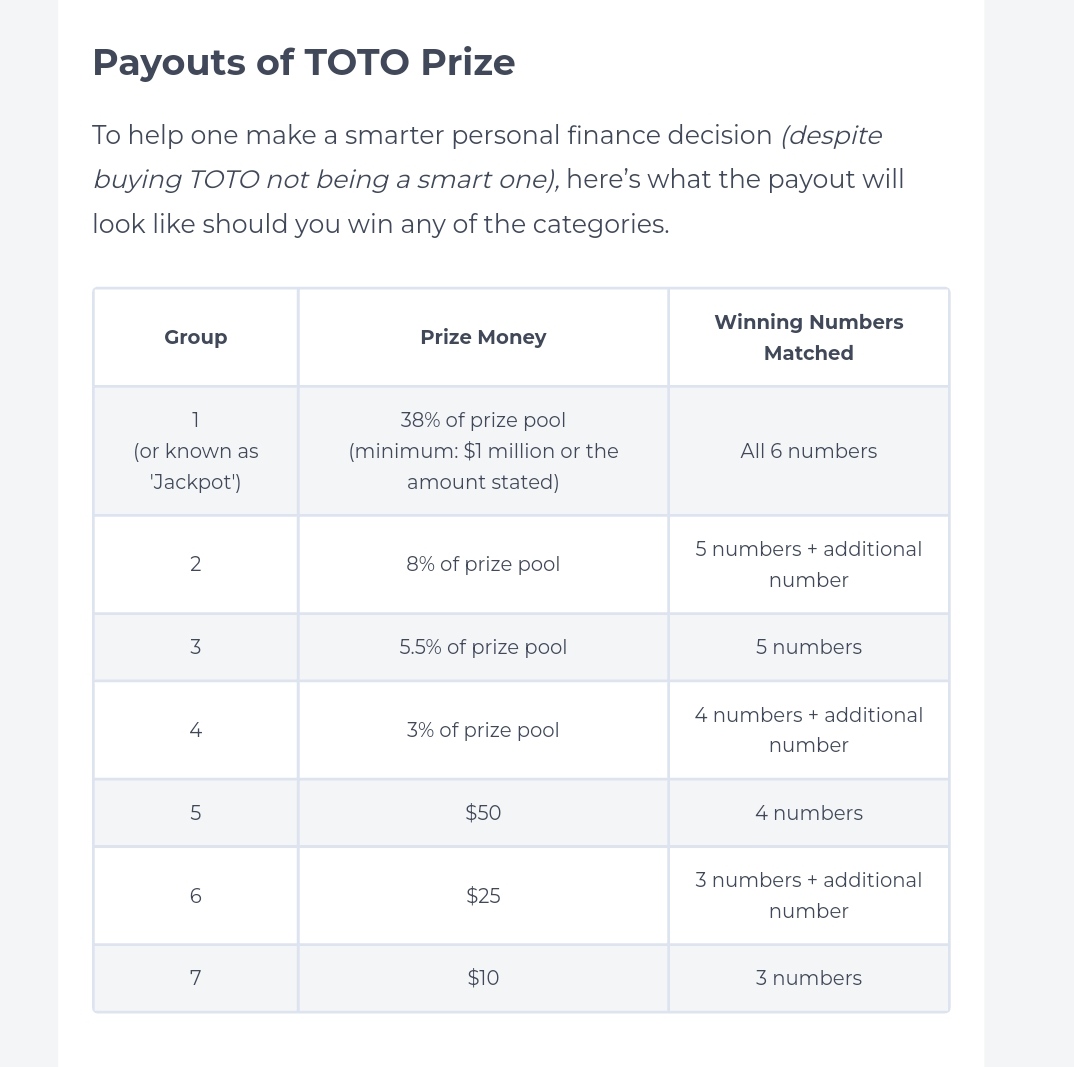Image resolution: width=1074 pixels, height=1067 pixels.
Task: Click the '4 numbers + additional number' cell
Action: click(x=808, y=730)
